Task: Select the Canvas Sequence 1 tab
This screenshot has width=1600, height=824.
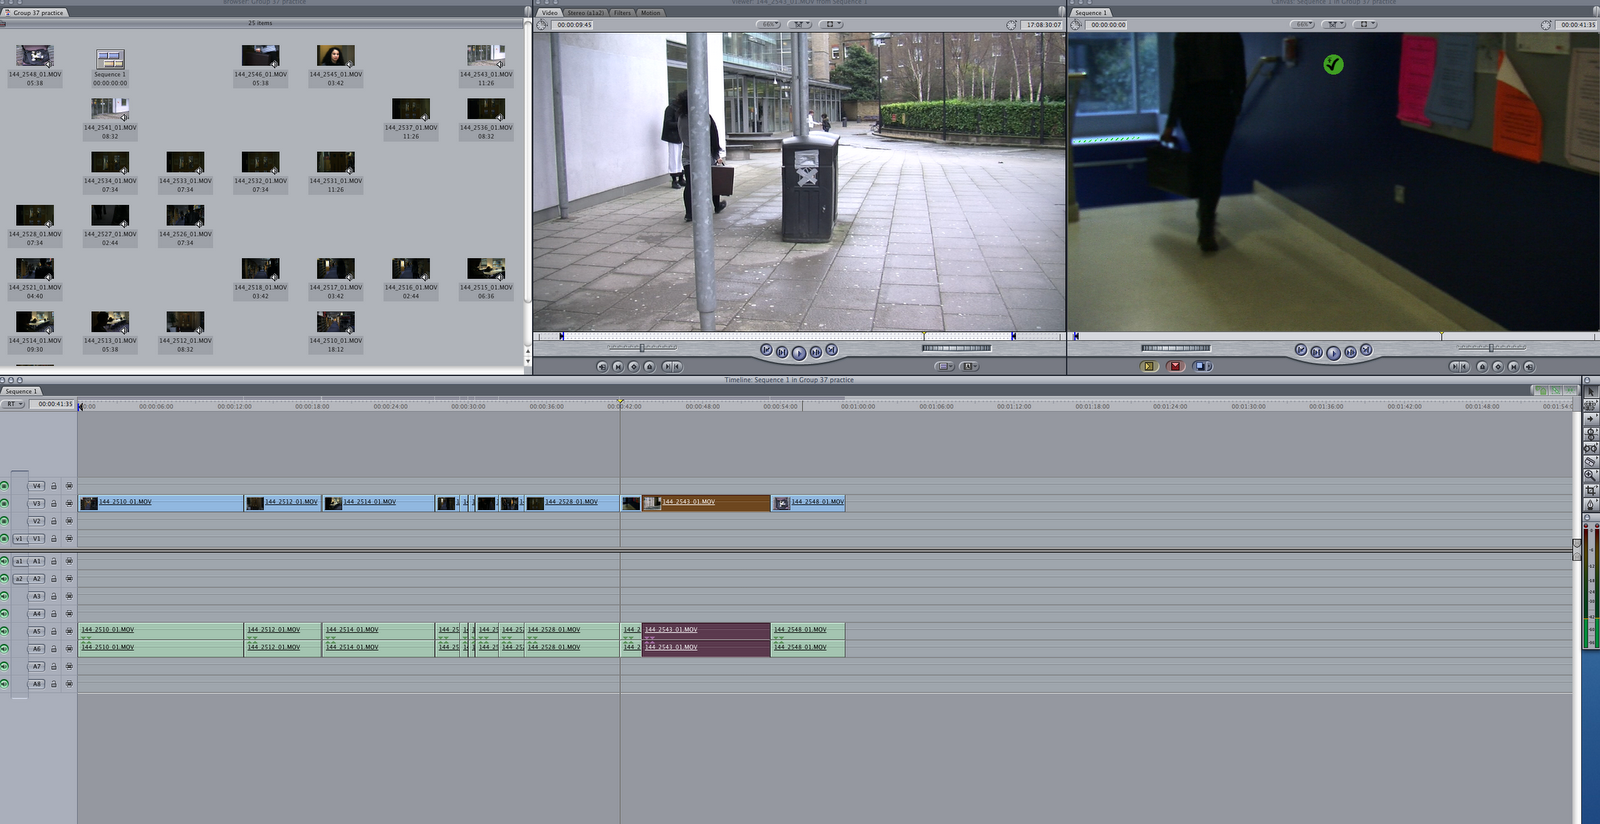Action: [x=1090, y=13]
